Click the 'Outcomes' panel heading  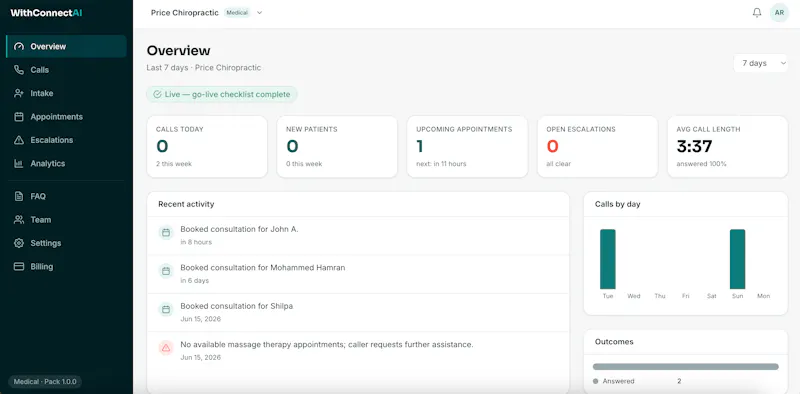pyautogui.click(x=614, y=342)
